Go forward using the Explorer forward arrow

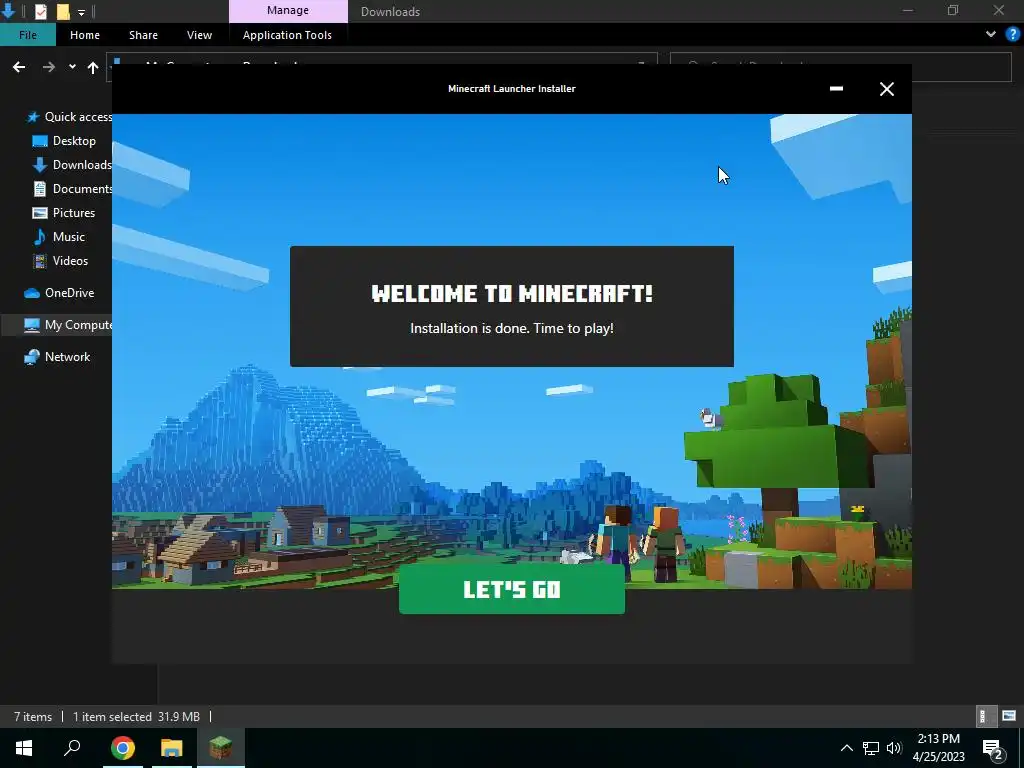click(x=48, y=67)
